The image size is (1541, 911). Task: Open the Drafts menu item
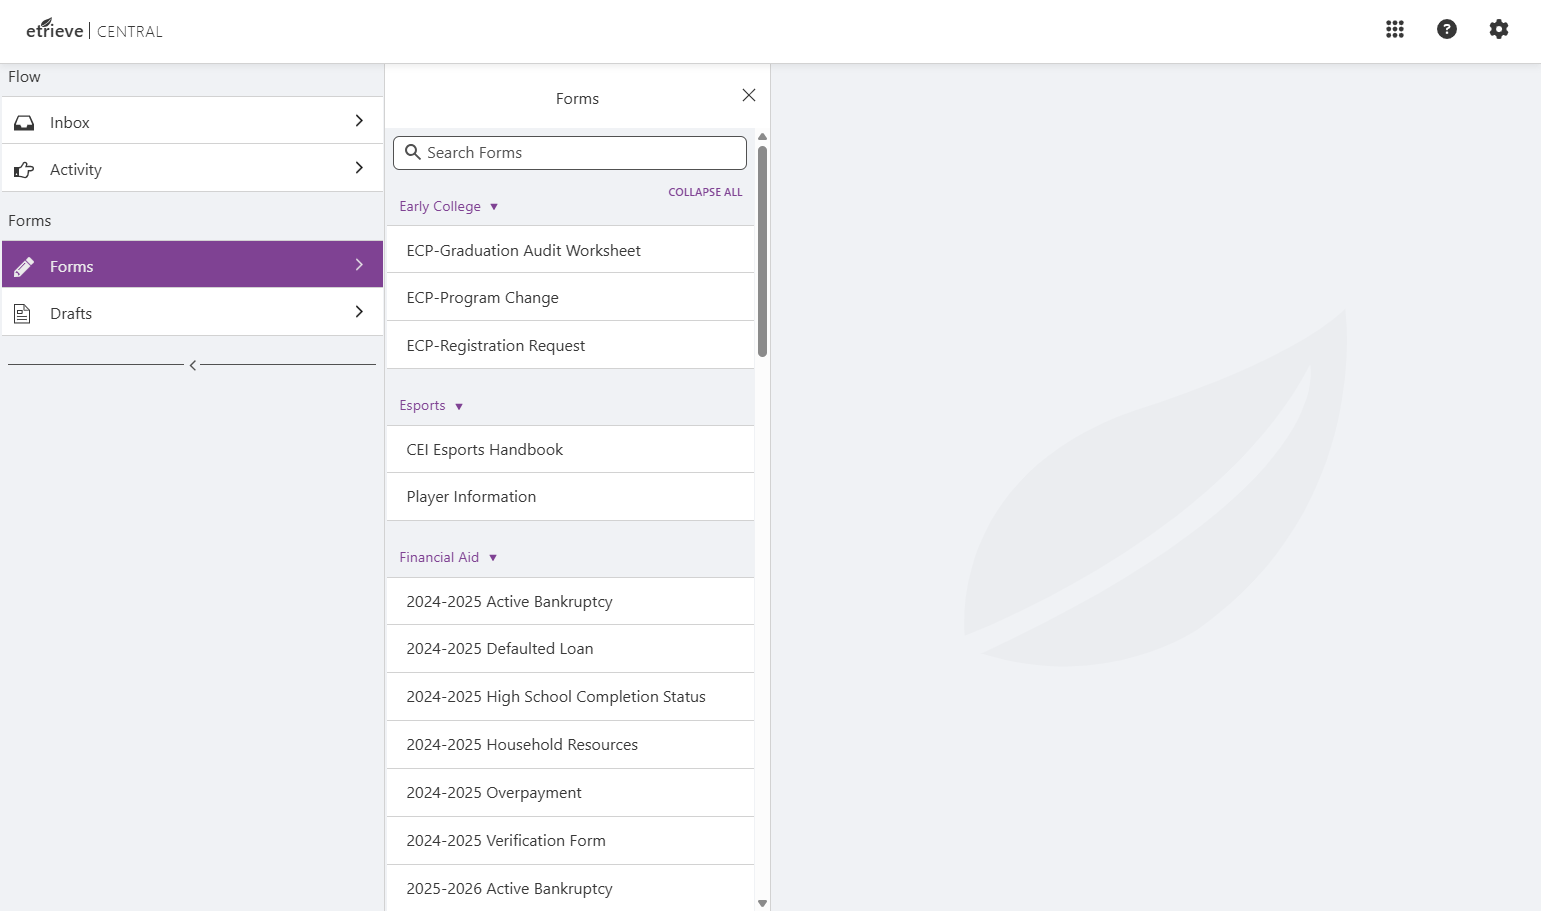pyautogui.click(x=192, y=312)
